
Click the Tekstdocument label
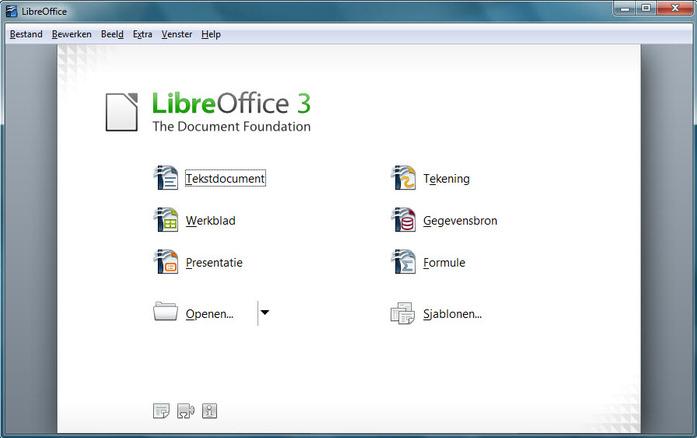click(x=225, y=178)
